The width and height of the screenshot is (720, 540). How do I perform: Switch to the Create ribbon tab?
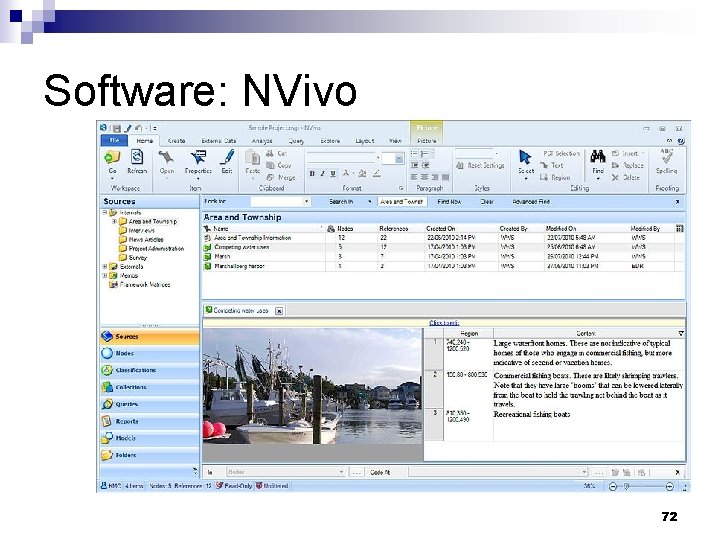coord(176,141)
